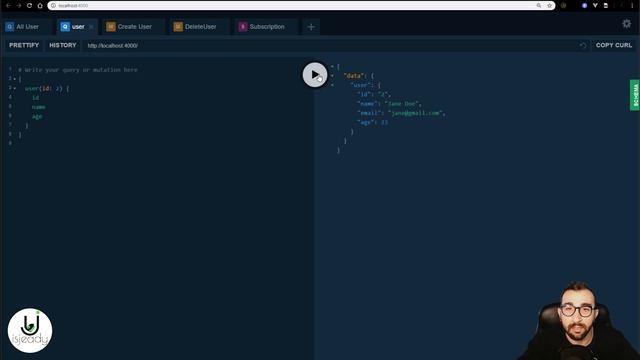Bookmark this page with the star
This screenshot has width=640, height=360.
(549, 5)
